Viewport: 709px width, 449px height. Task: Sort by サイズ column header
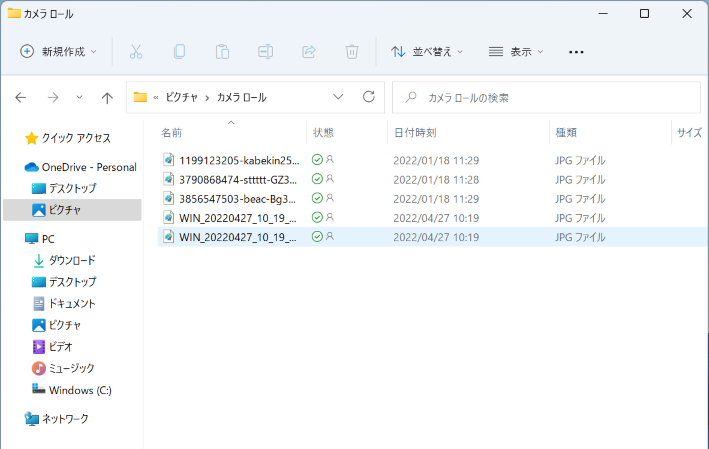(690, 132)
